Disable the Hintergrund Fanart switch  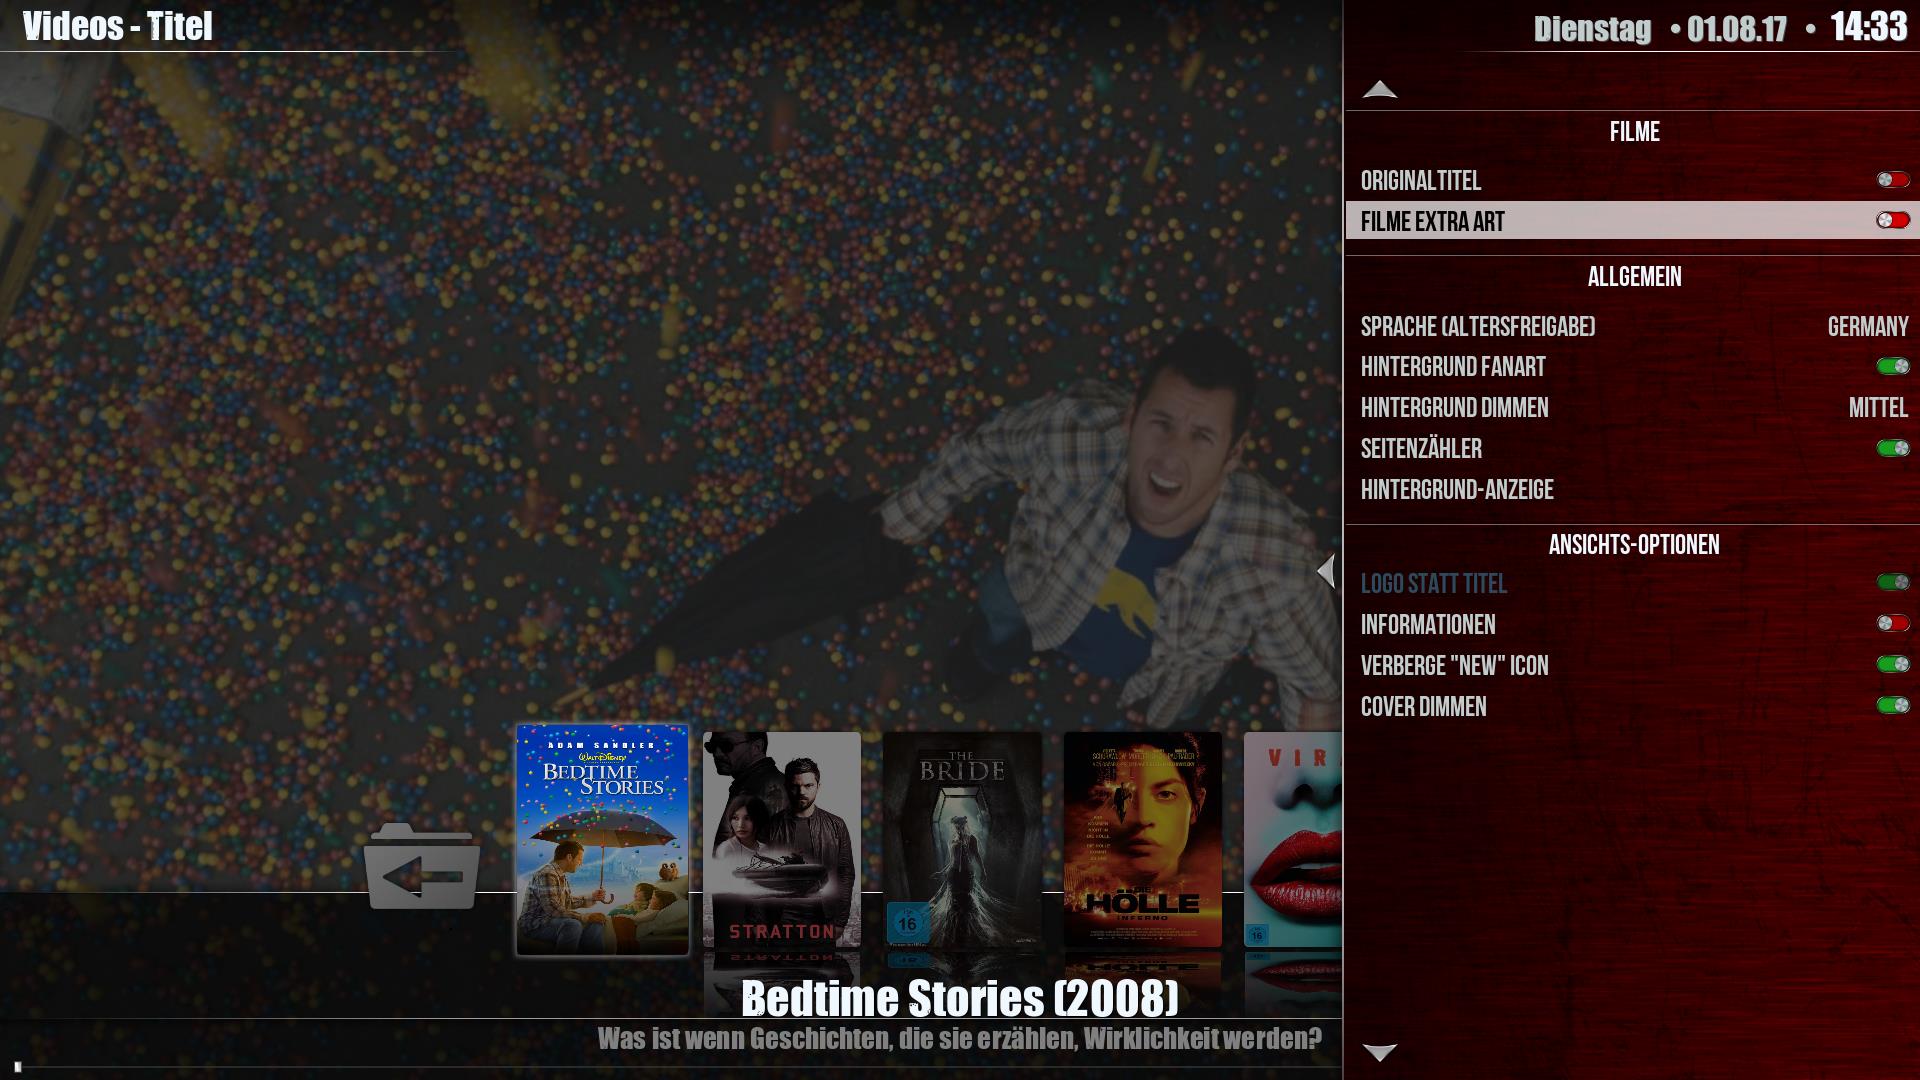[1893, 366]
